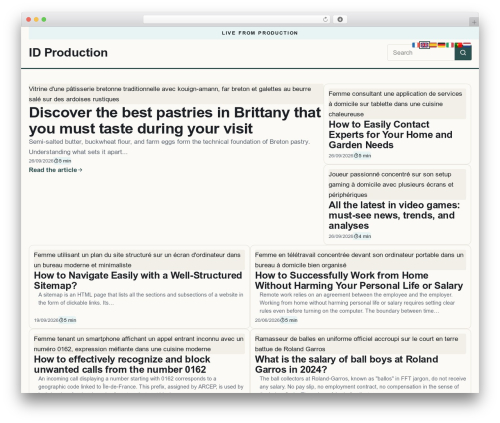The width and height of the screenshot is (500, 423).
Task: Focus the browser address bar
Action: point(236,19)
